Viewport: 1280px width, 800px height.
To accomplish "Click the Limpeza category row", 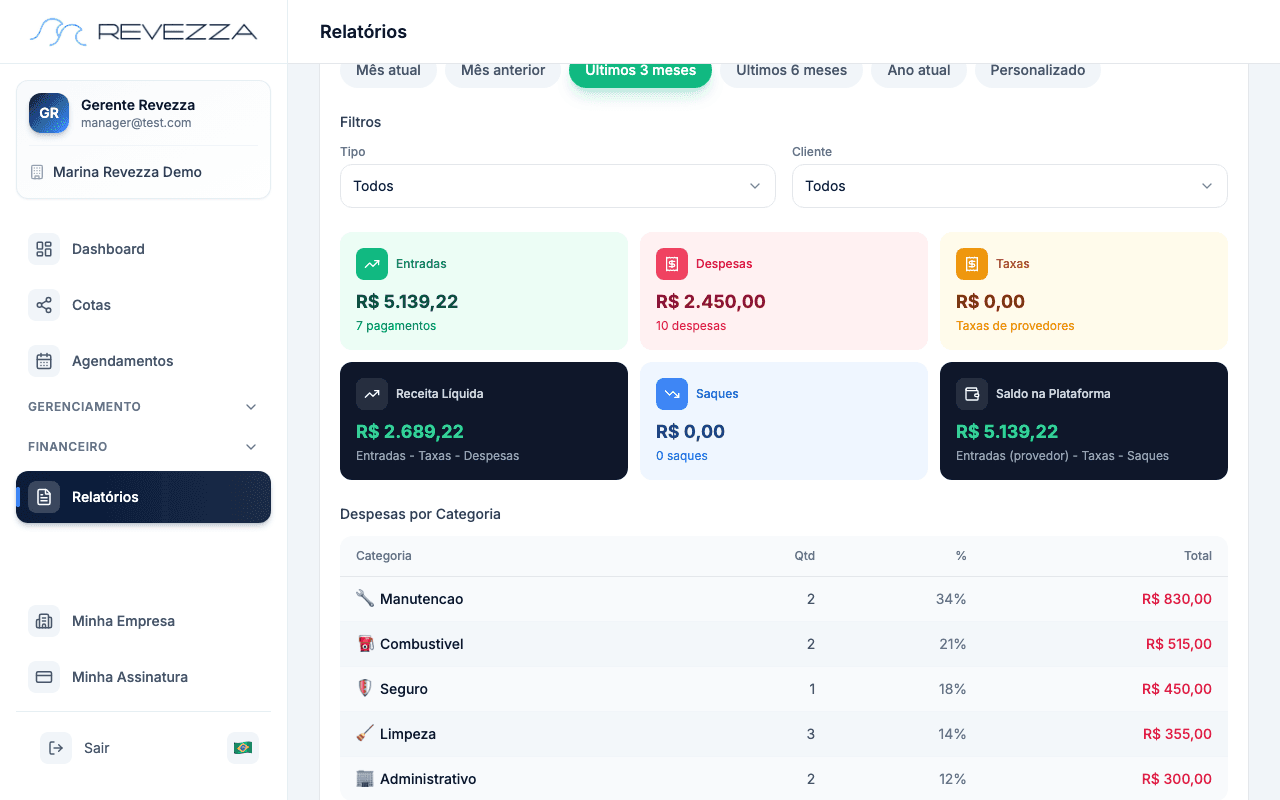I will (784, 734).
